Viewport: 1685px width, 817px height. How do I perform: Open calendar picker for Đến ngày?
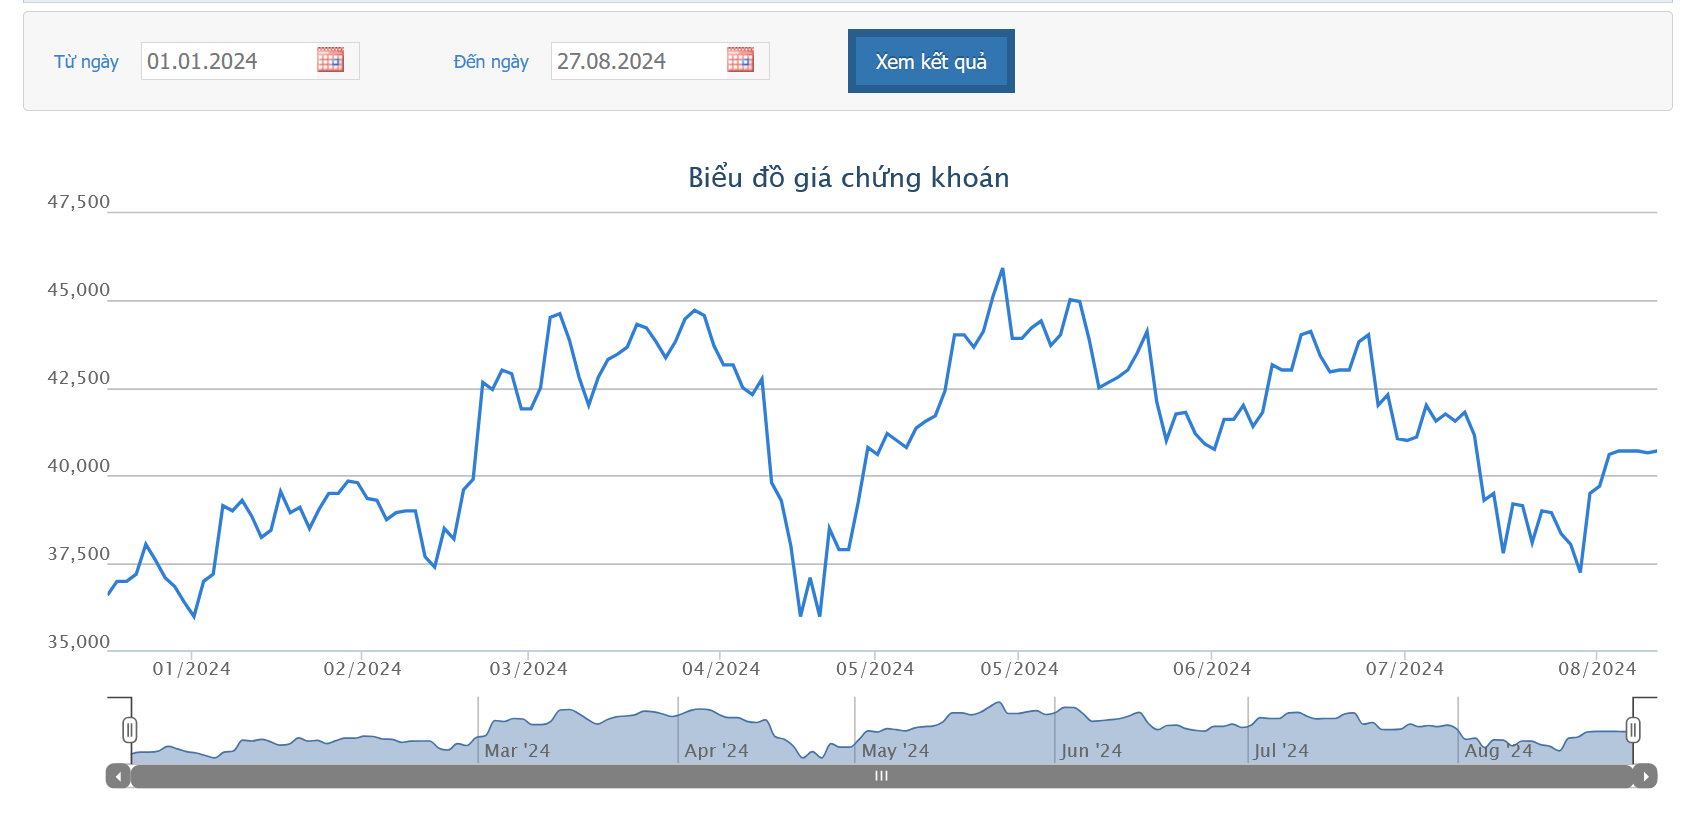(x=740, y=60)
